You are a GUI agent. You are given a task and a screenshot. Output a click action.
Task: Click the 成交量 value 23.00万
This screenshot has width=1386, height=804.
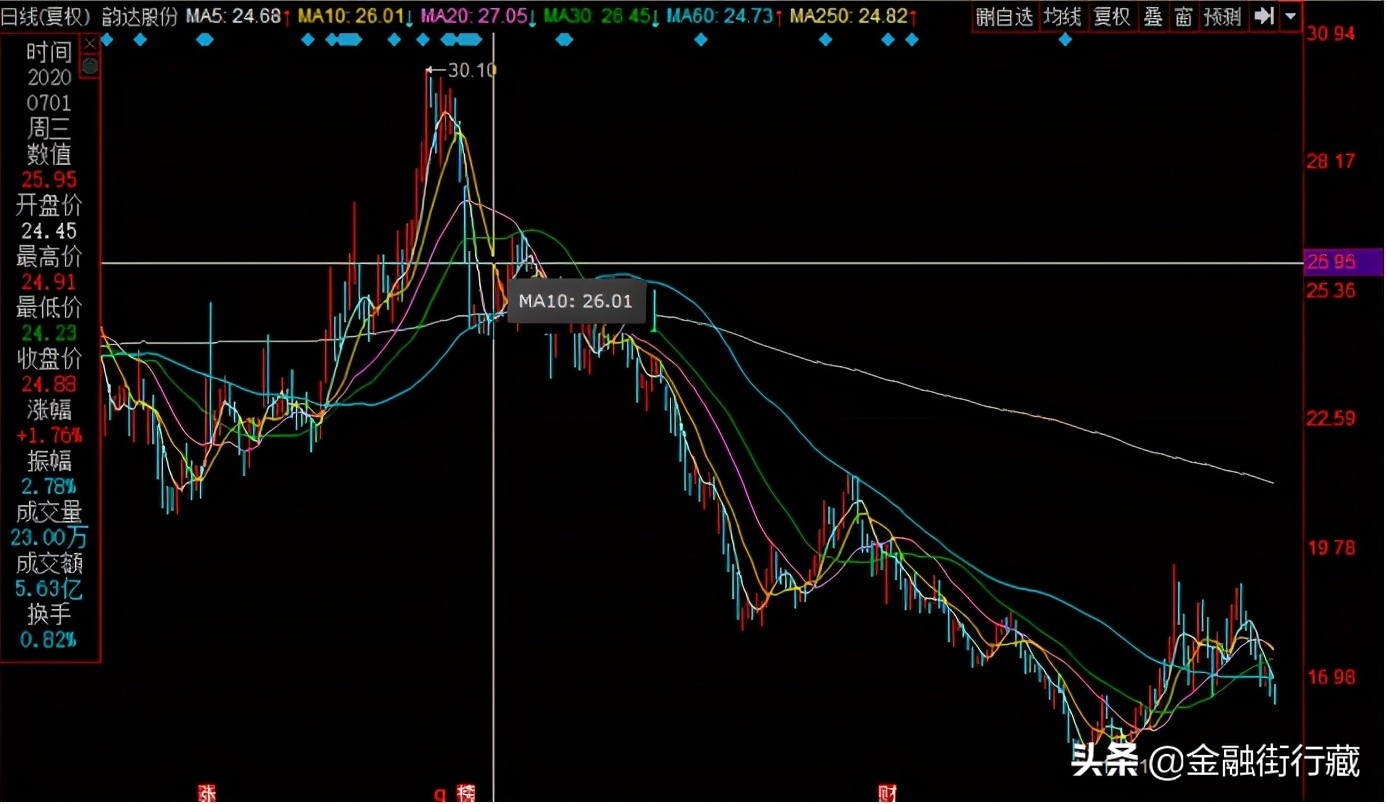[x=50, y=538]
